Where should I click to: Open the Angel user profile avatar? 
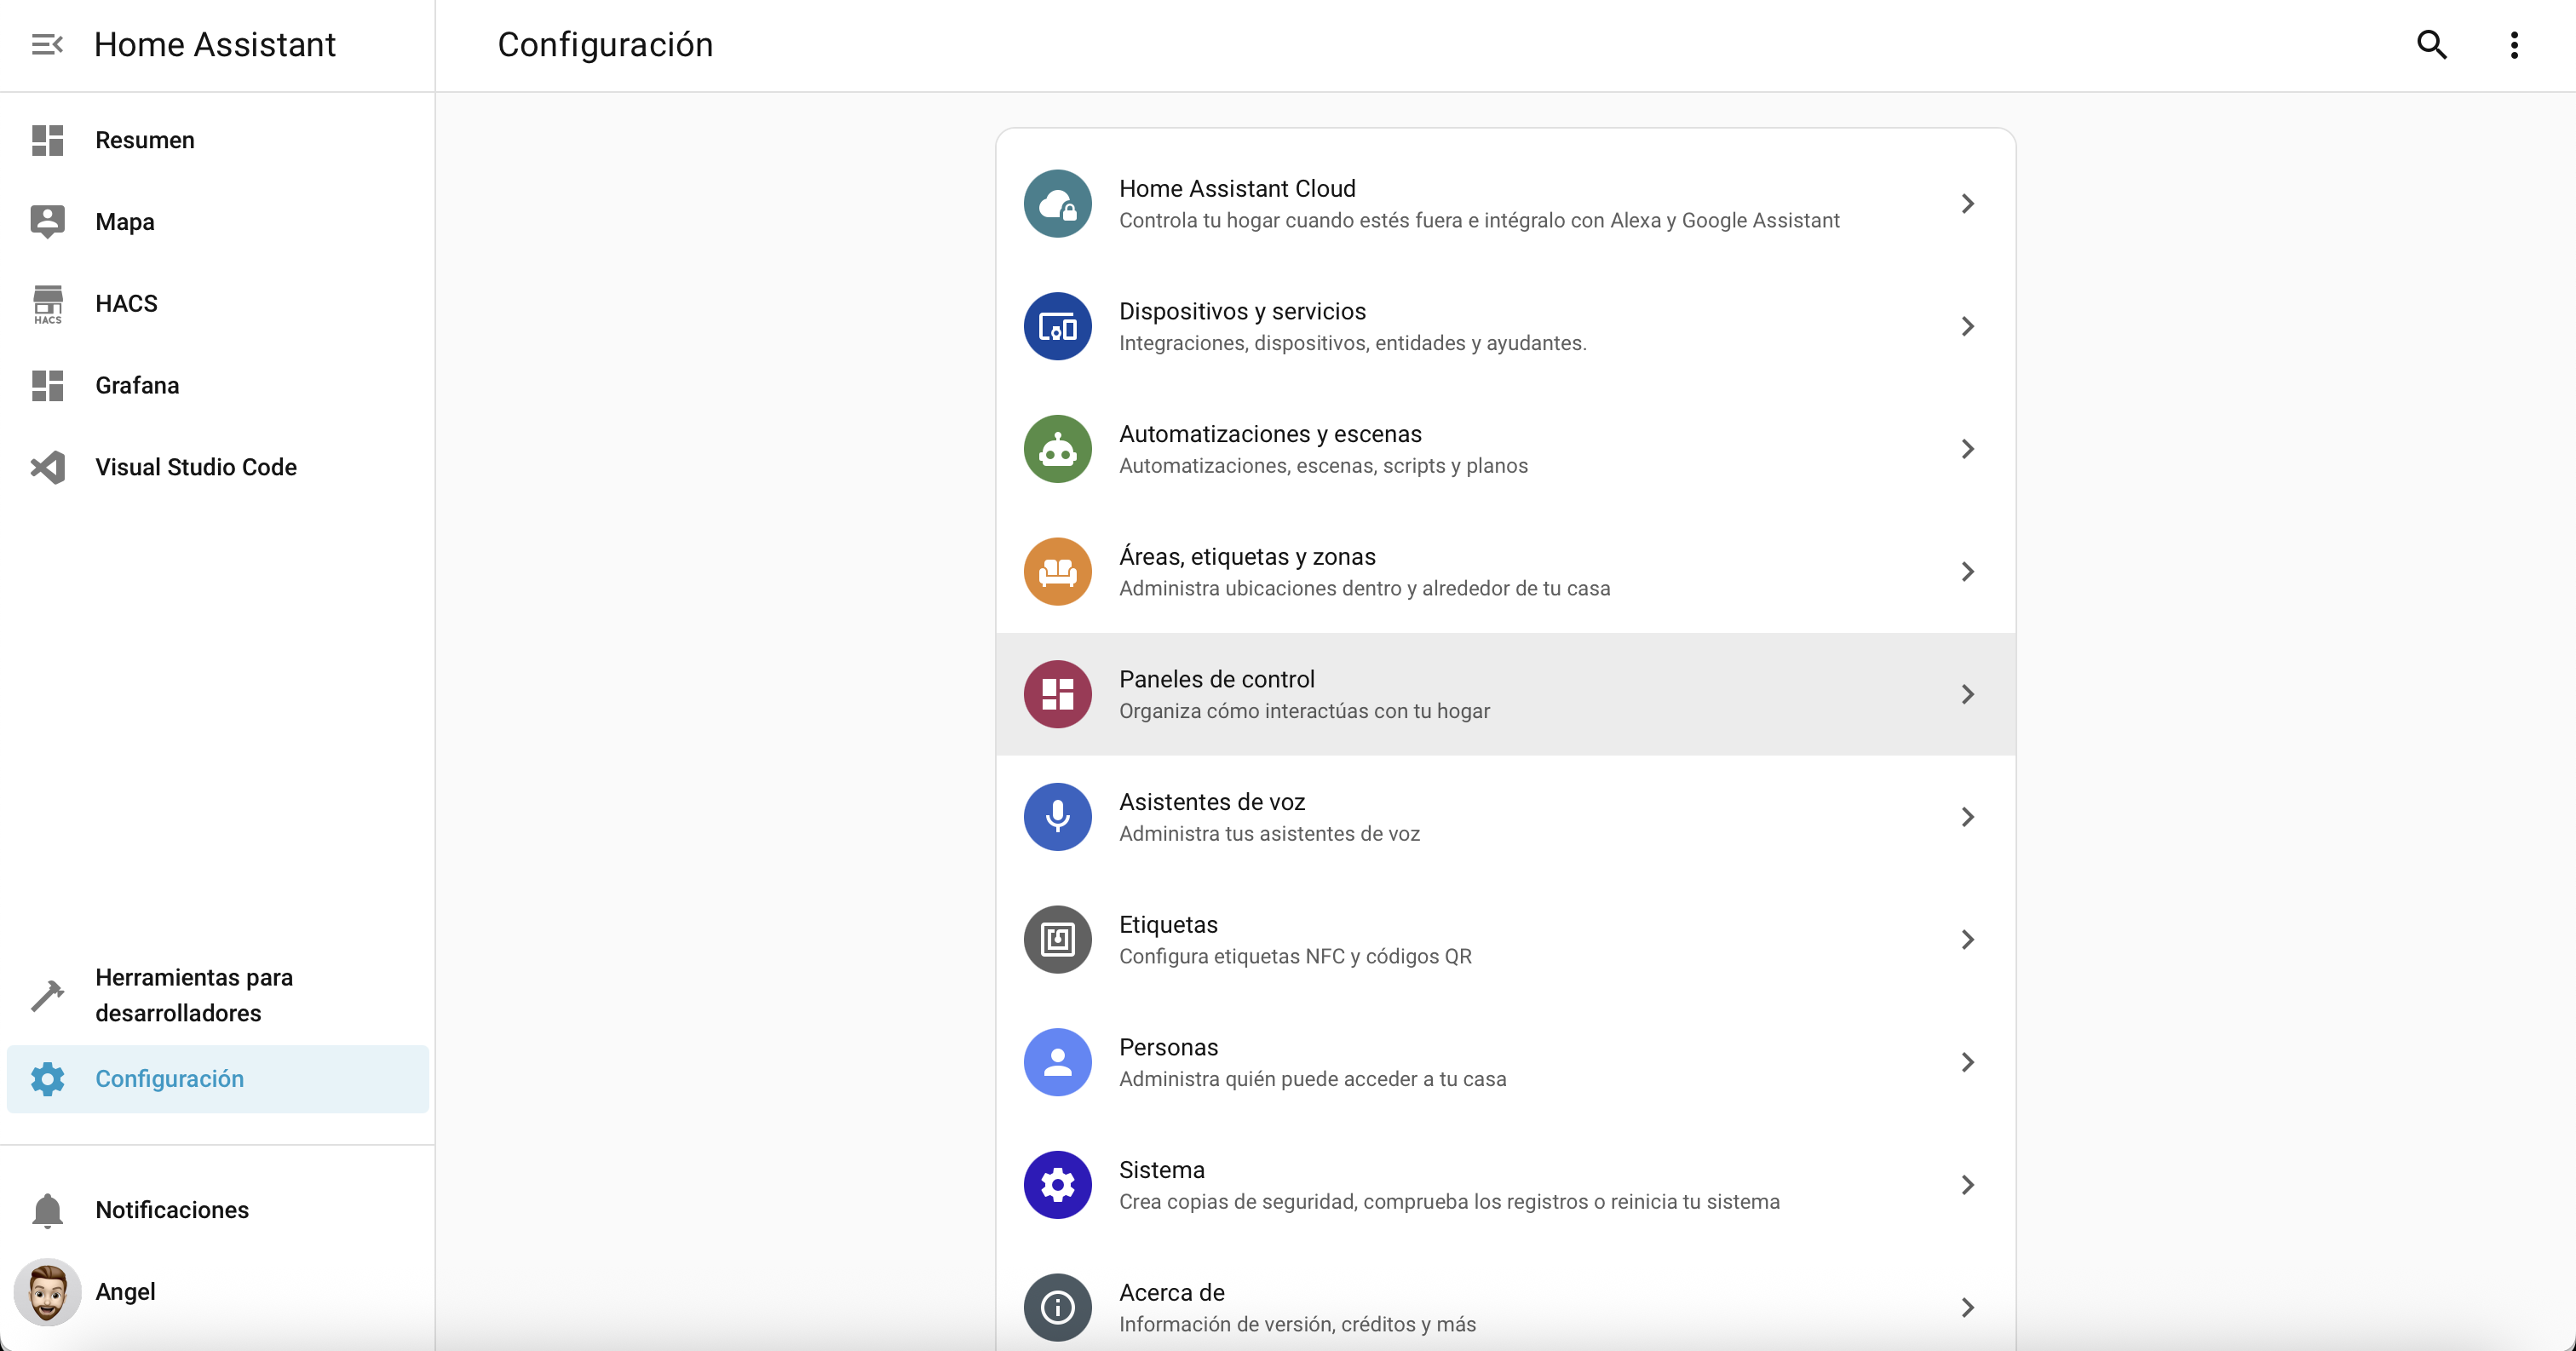pos(47,1291)
